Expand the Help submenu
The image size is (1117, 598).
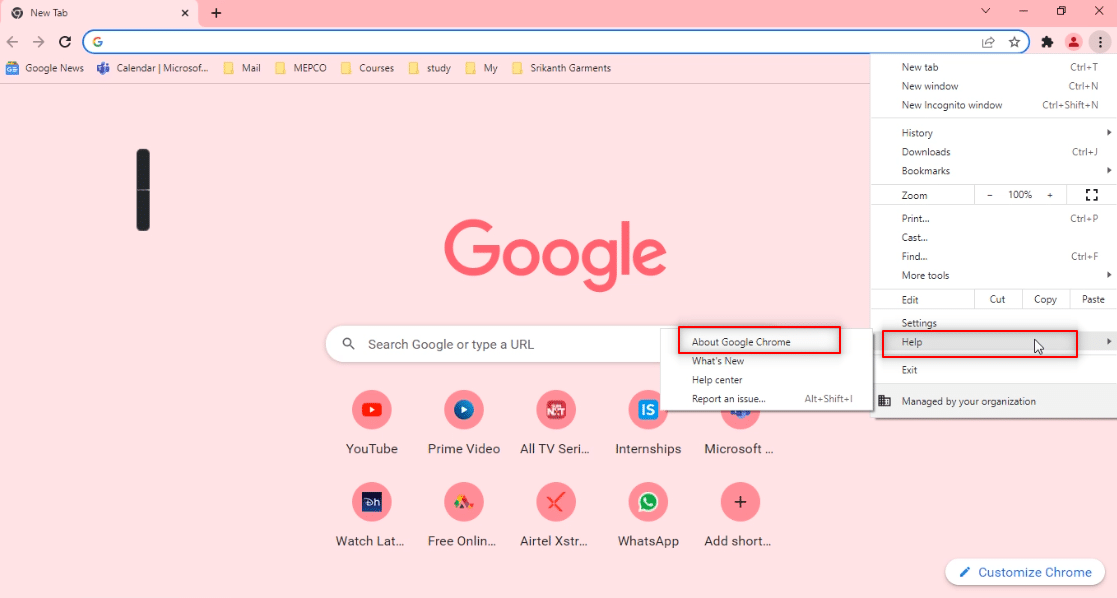click(994, 342)
